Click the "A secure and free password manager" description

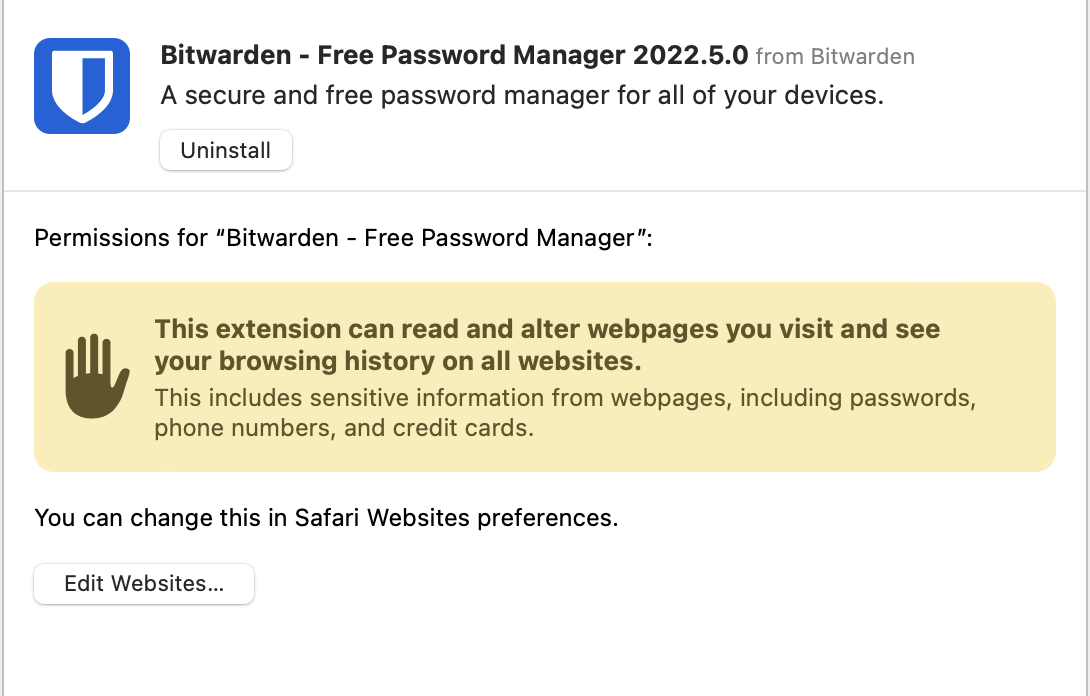pos(400,97)
